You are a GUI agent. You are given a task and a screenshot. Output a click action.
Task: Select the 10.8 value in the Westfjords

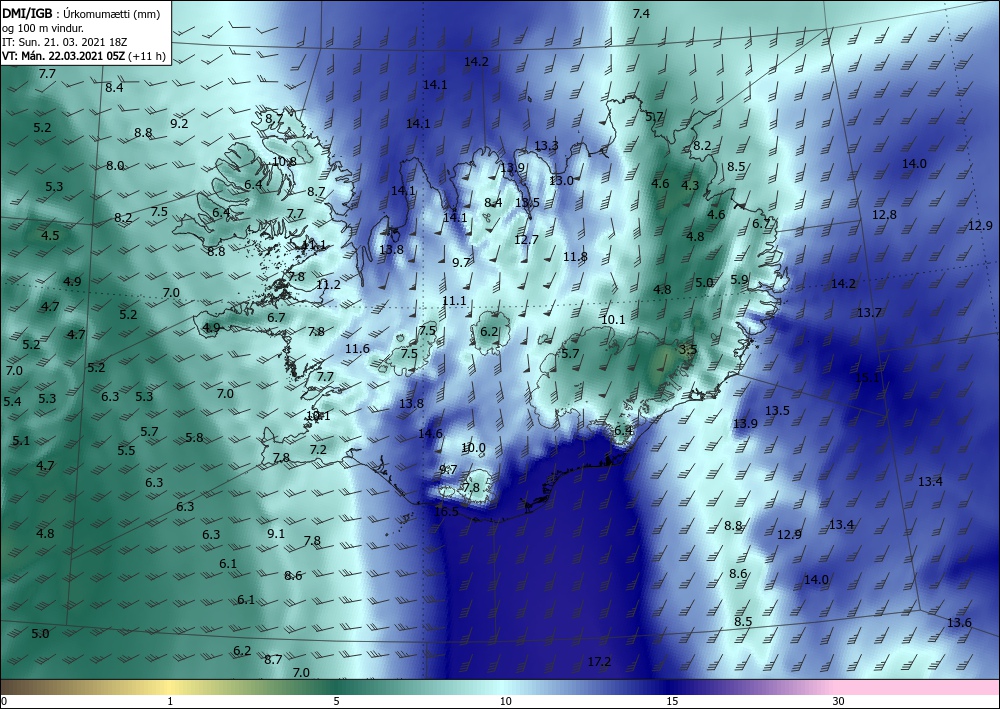click(284, 161)
